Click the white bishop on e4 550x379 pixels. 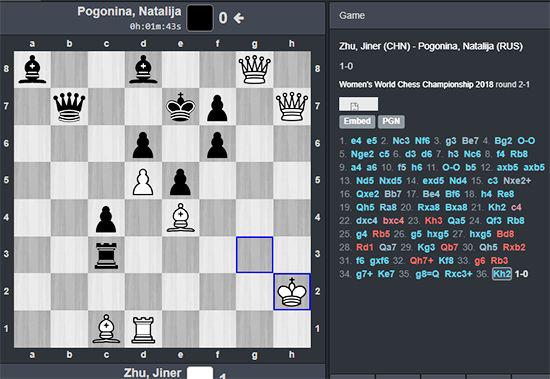tap(180, 218)
